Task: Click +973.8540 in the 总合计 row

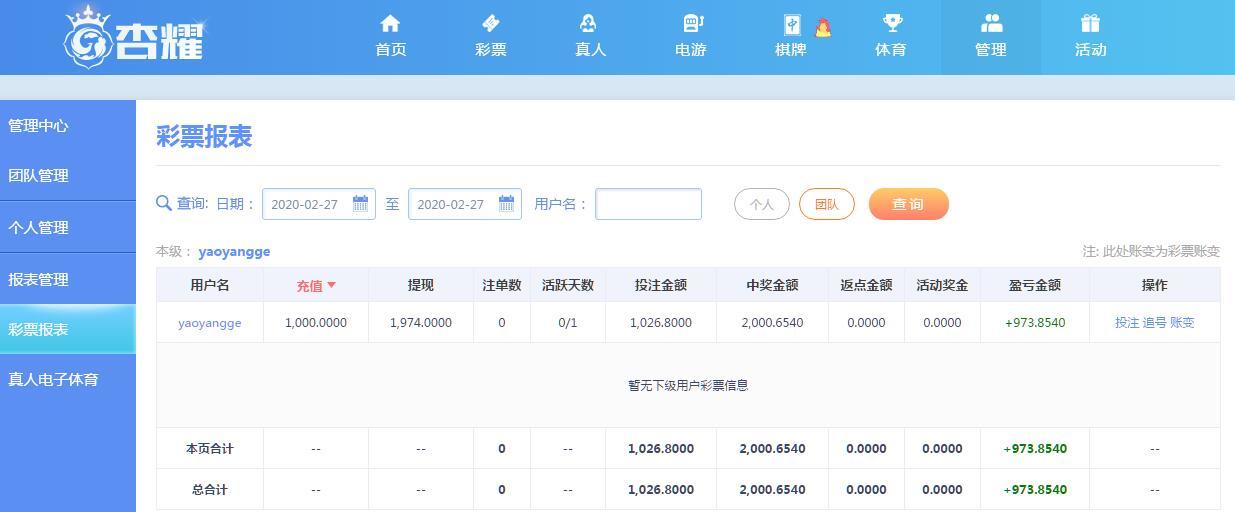Action: tap(1035, 489)
